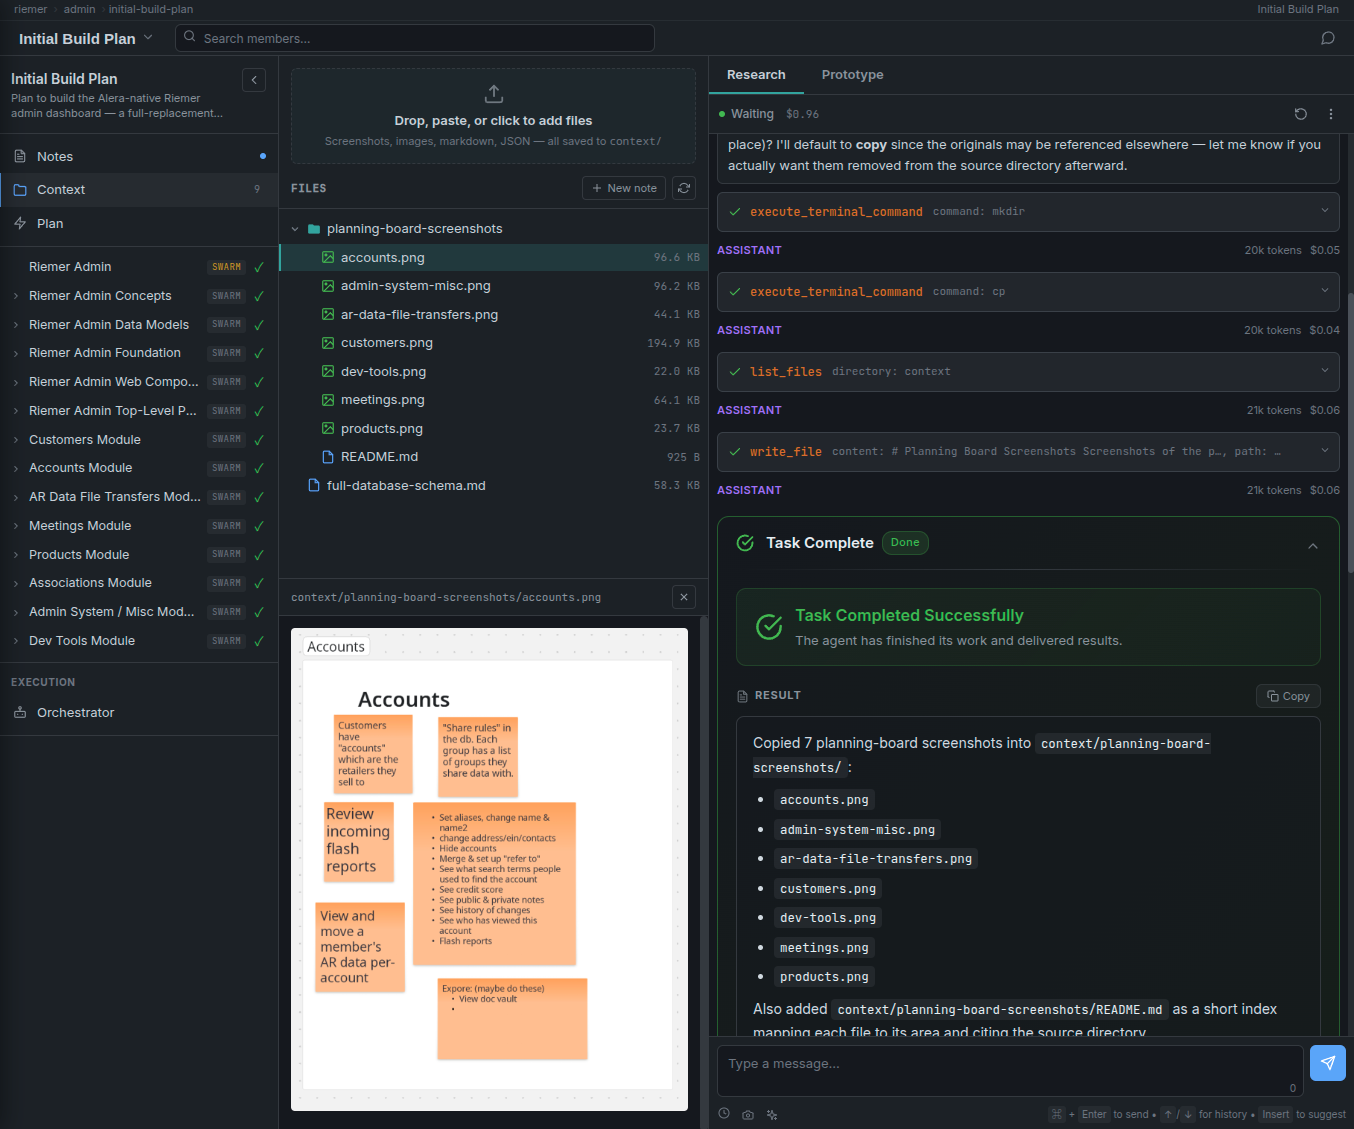The width and height of the screenshot is (1354, 1129).
Task: Click the folder icon of planning-board-screenshots
Action: click(x=314, y=229)
